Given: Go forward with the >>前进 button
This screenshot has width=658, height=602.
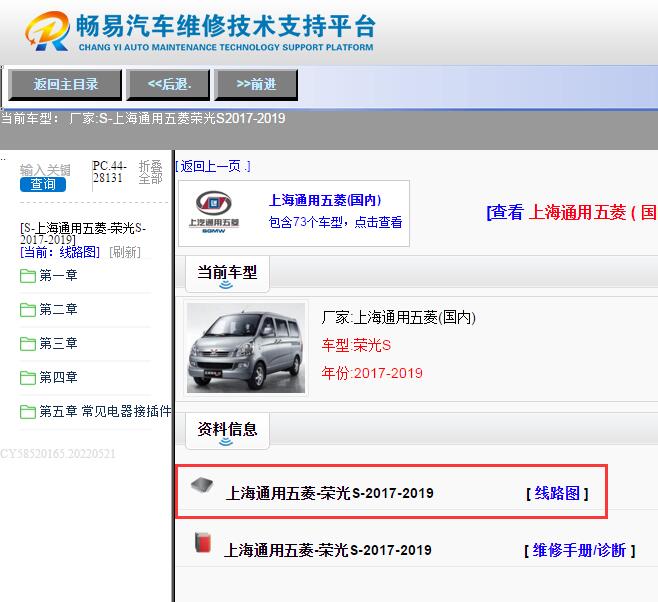Looking at the screenshot, I should pos(256,85).
